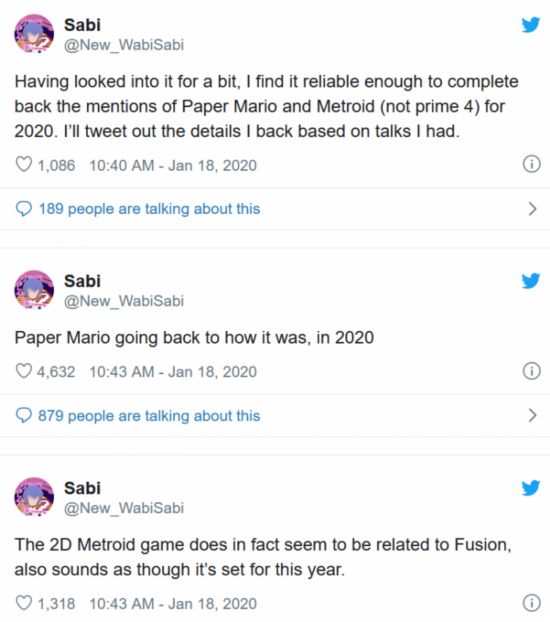550x622 pixels.
Task: Click speech bubble icon beside 189 people
Action: [x=23, y=209]
